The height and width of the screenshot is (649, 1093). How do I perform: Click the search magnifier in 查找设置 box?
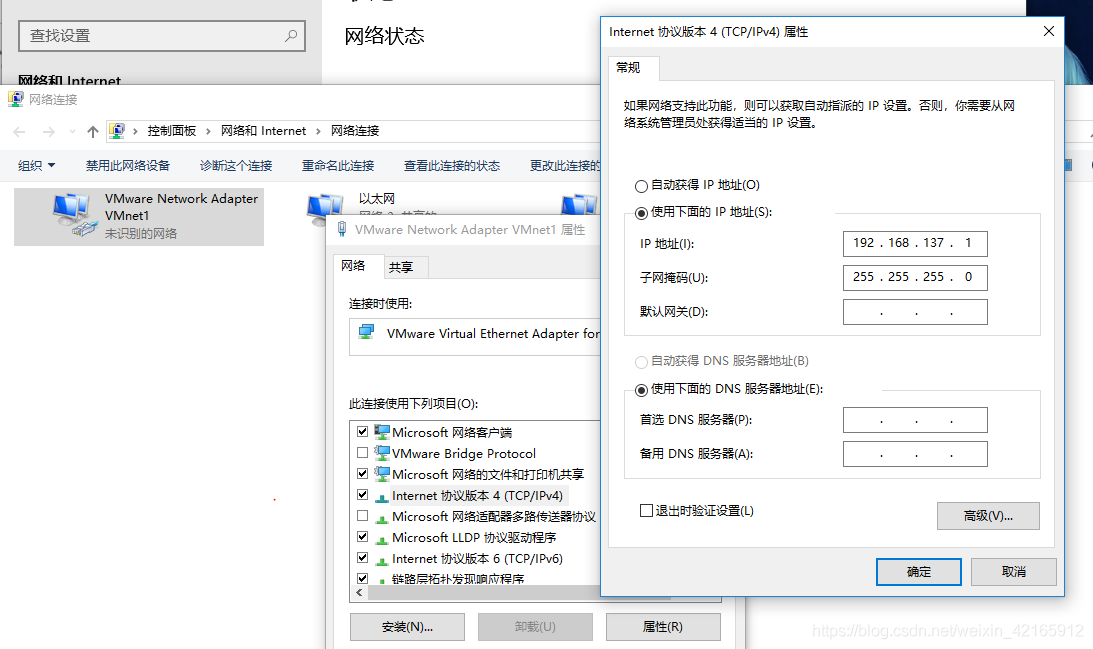point(289,35)
